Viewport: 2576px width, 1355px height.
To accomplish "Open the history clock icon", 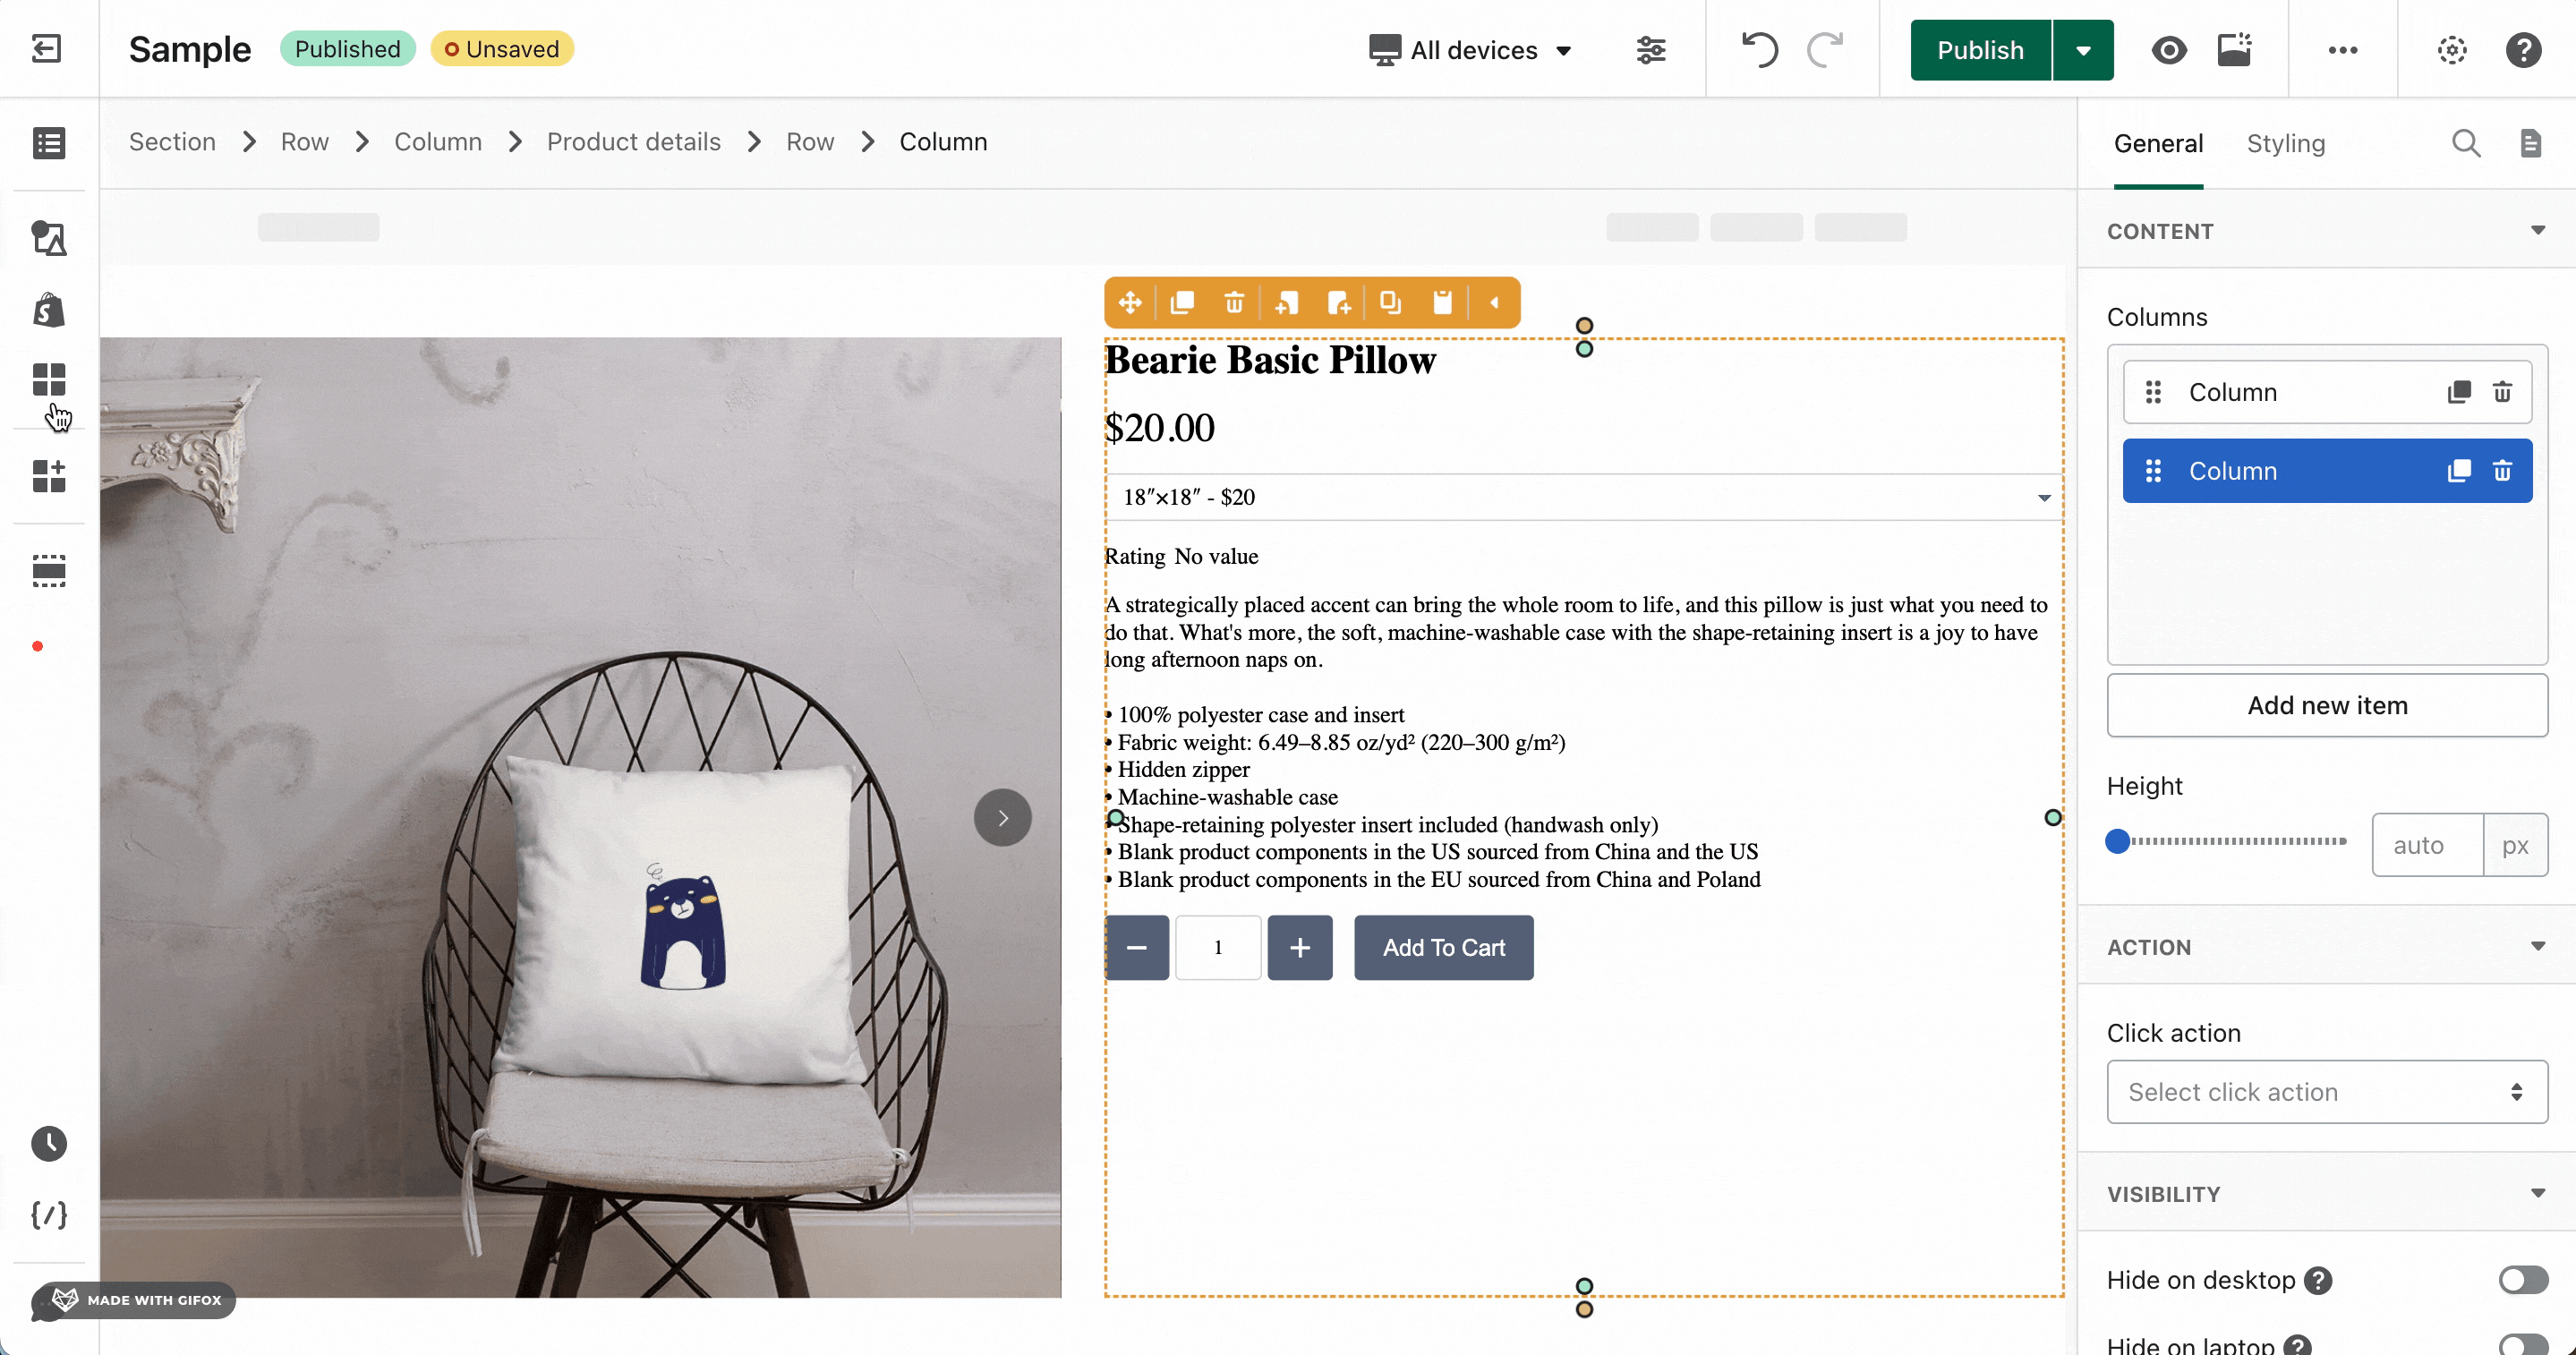I will [x=49, y=1143].
